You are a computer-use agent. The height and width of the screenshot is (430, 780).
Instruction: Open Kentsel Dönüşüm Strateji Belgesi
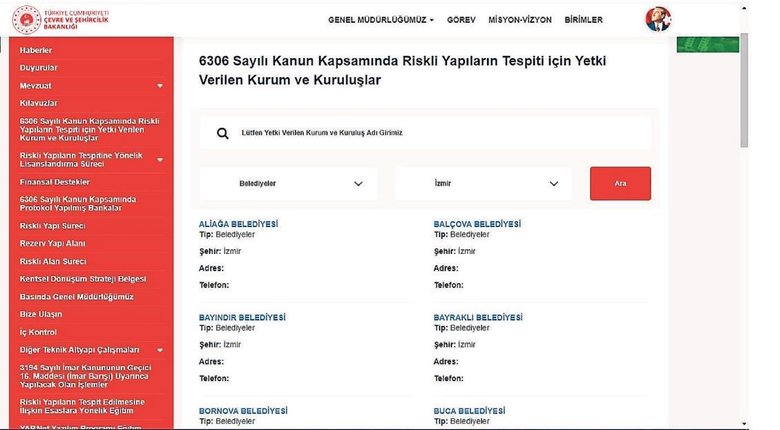click(83, 279)
